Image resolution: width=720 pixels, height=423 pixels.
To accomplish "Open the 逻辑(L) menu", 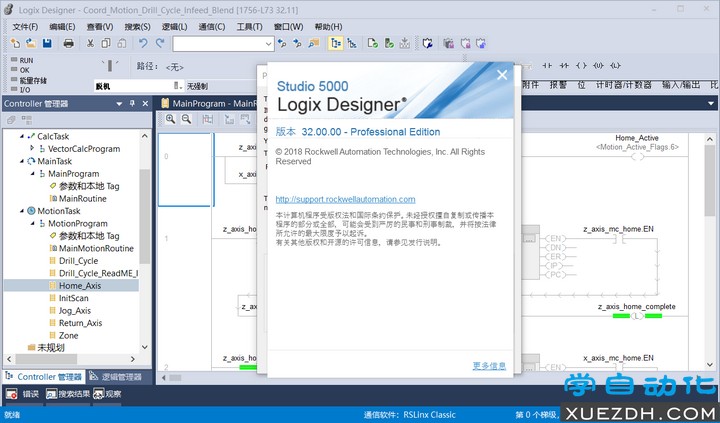I will 174,27.
